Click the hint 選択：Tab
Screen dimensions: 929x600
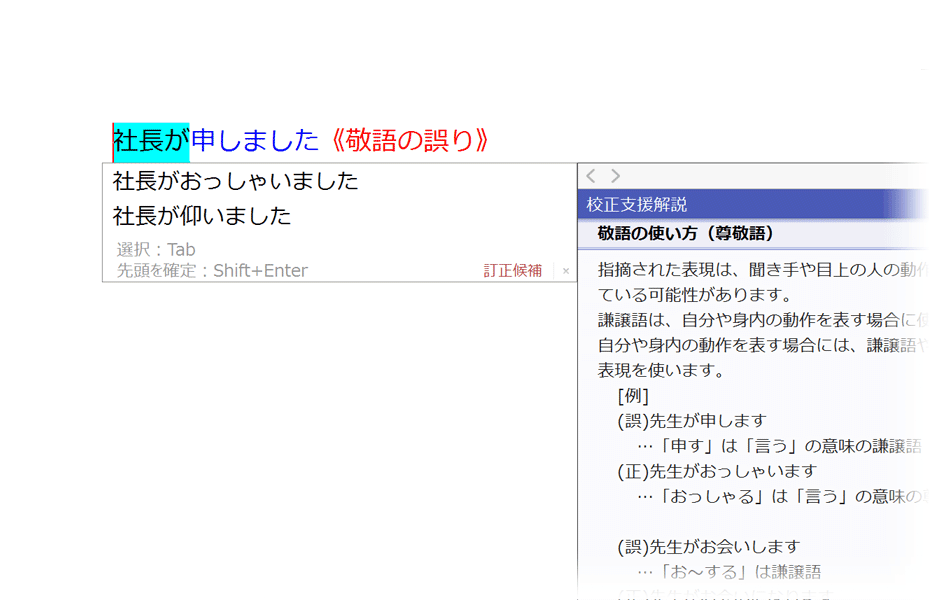pos(156,249)
